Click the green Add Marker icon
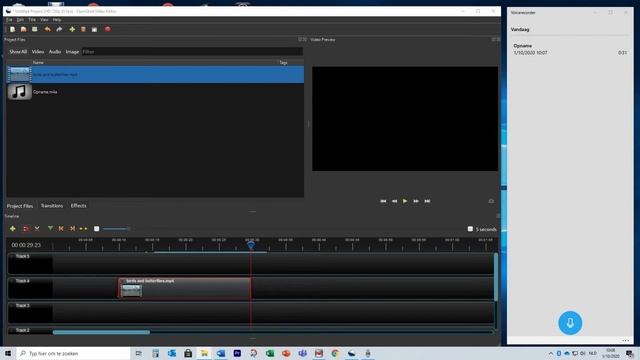The height and width of the screenshot is (360, 640). tap(50, 229)
